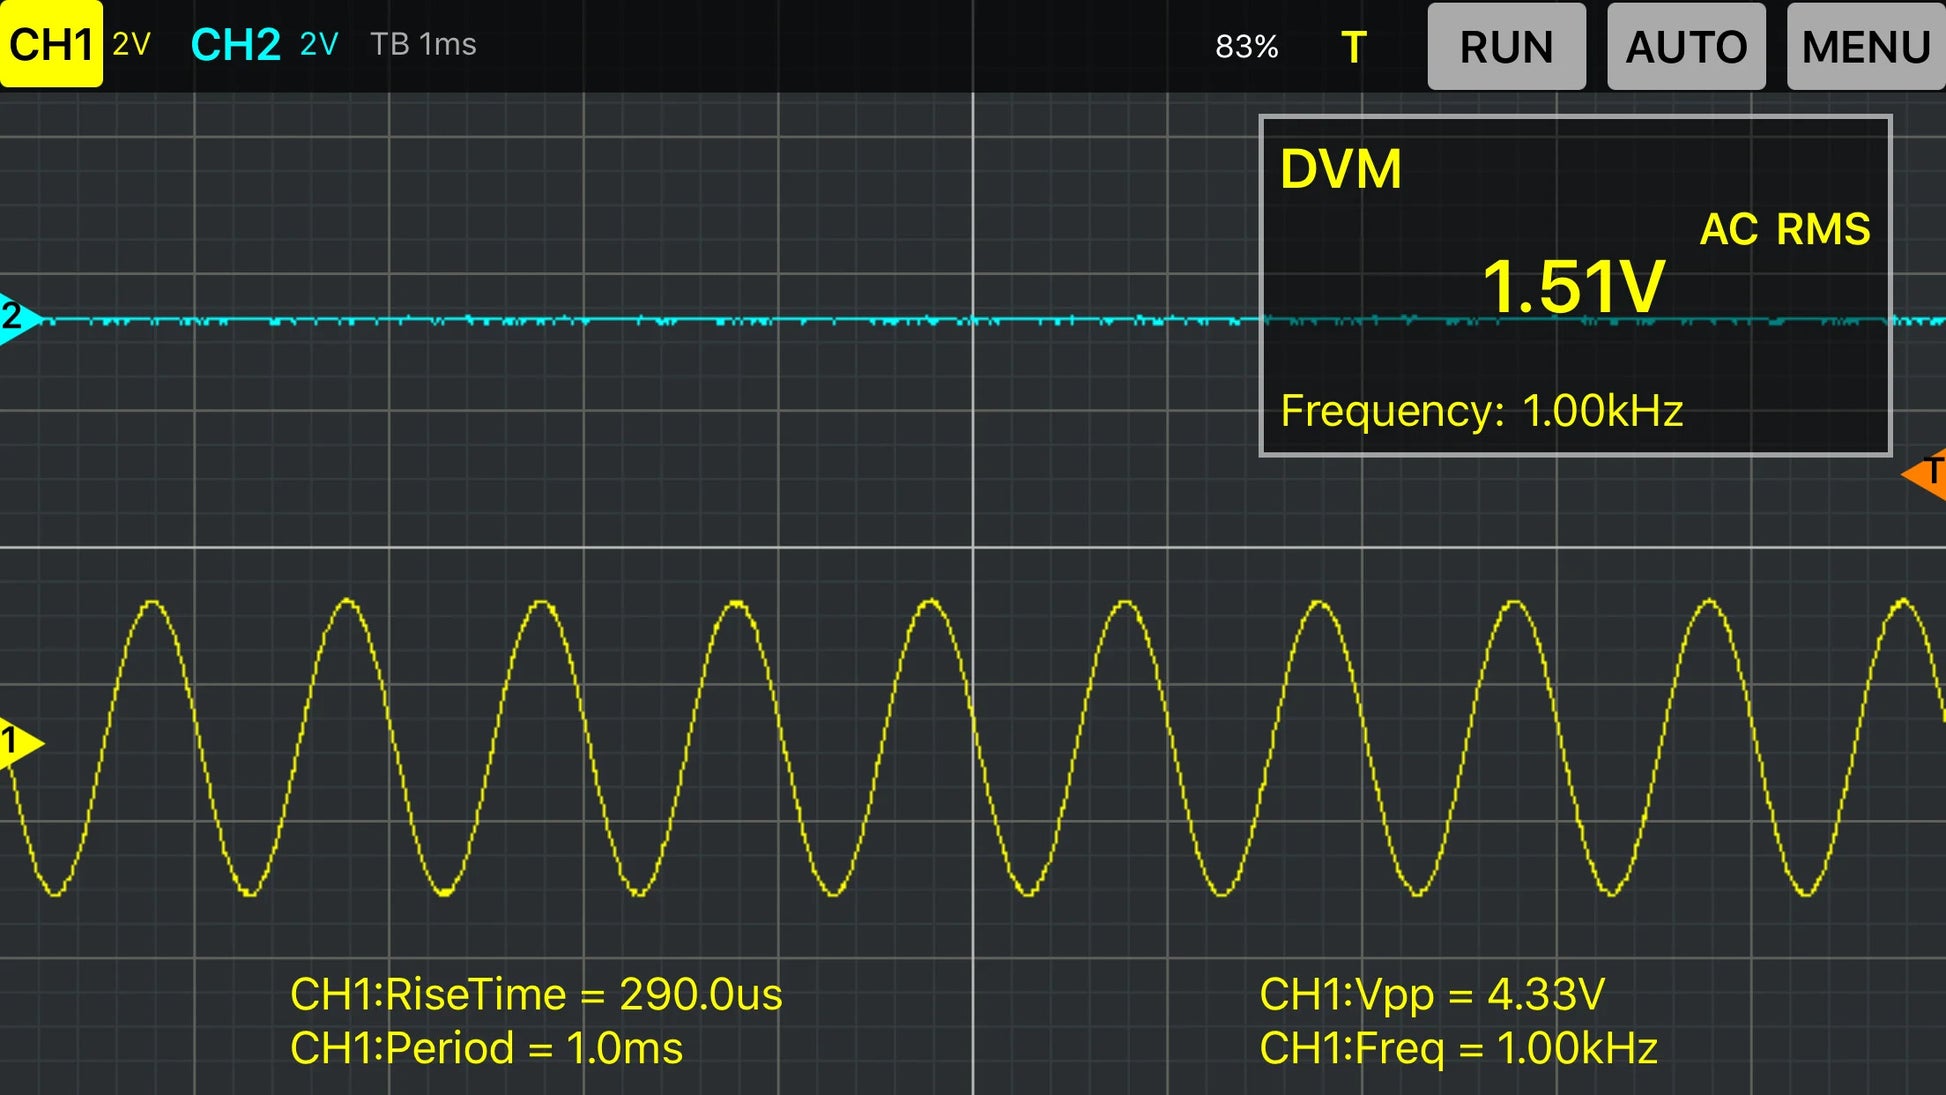The image size is (1946, 1095).
Task: Select the CH2 cyan channel label
Action: (235, 45)
